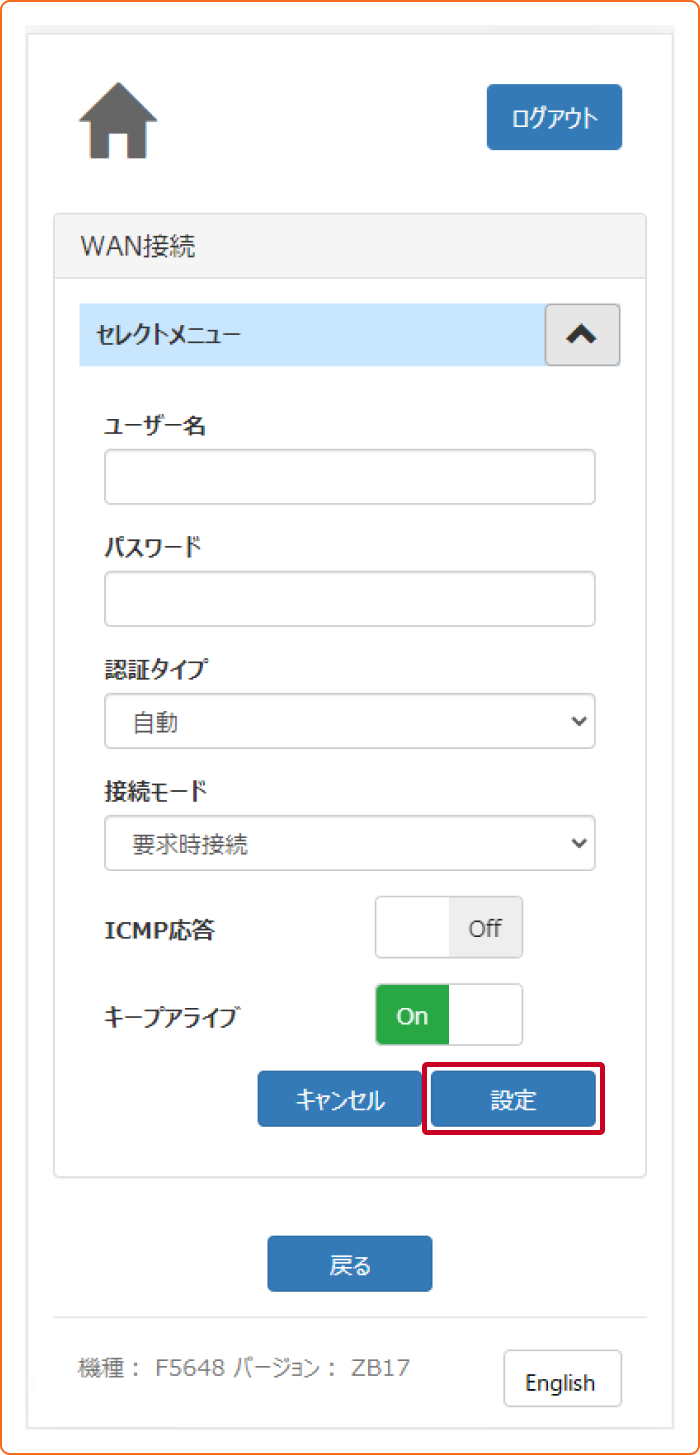Click the highlighted 設定 confirmation button

513,1098
